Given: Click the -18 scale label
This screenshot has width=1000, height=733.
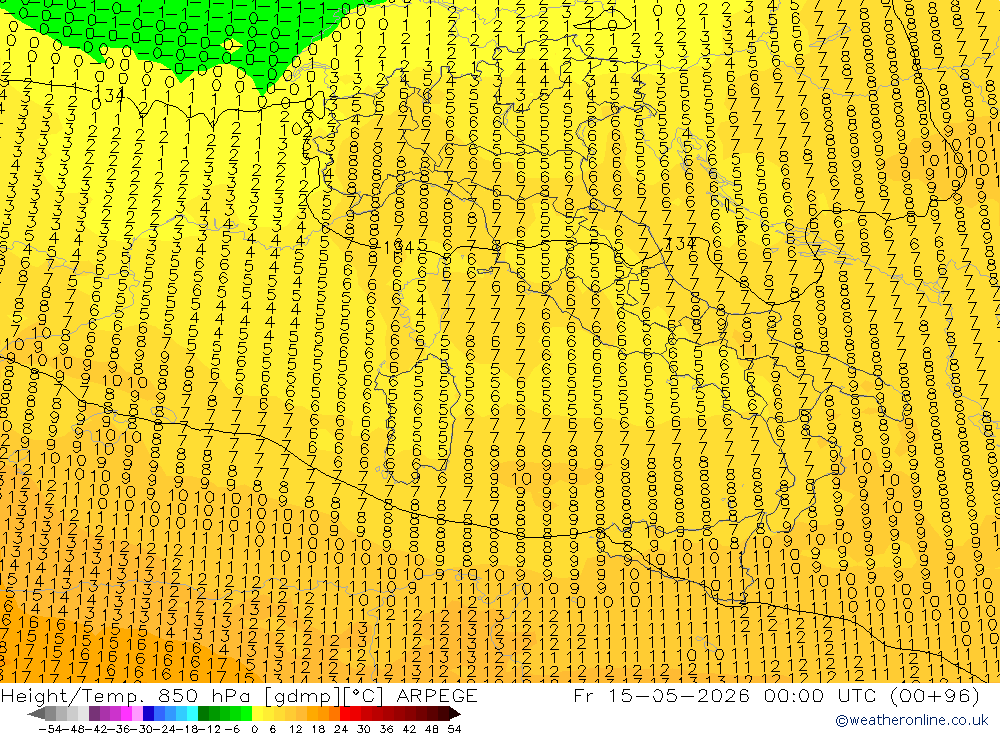Looking at the screenshot, I should pos(188,729).
